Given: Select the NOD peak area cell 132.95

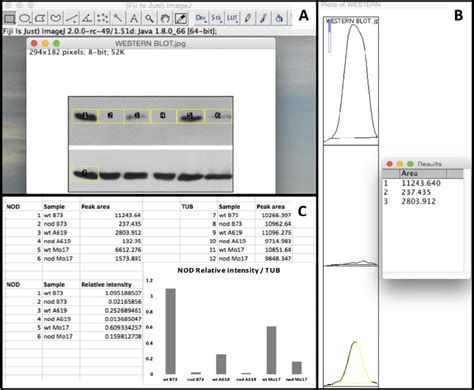Looking at the screenshot, I should (x=111, y=241).
